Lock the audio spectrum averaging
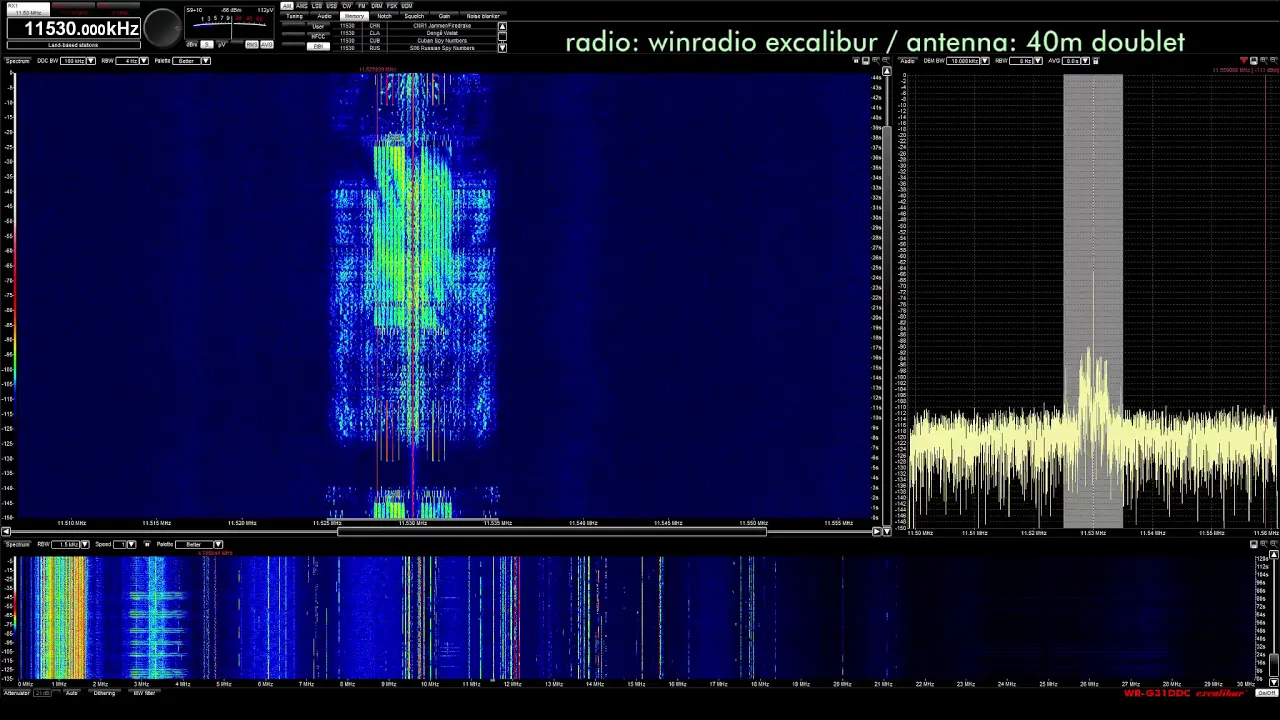The width and height of the screenshot is (1280, 720). [x=1096, y=61]
